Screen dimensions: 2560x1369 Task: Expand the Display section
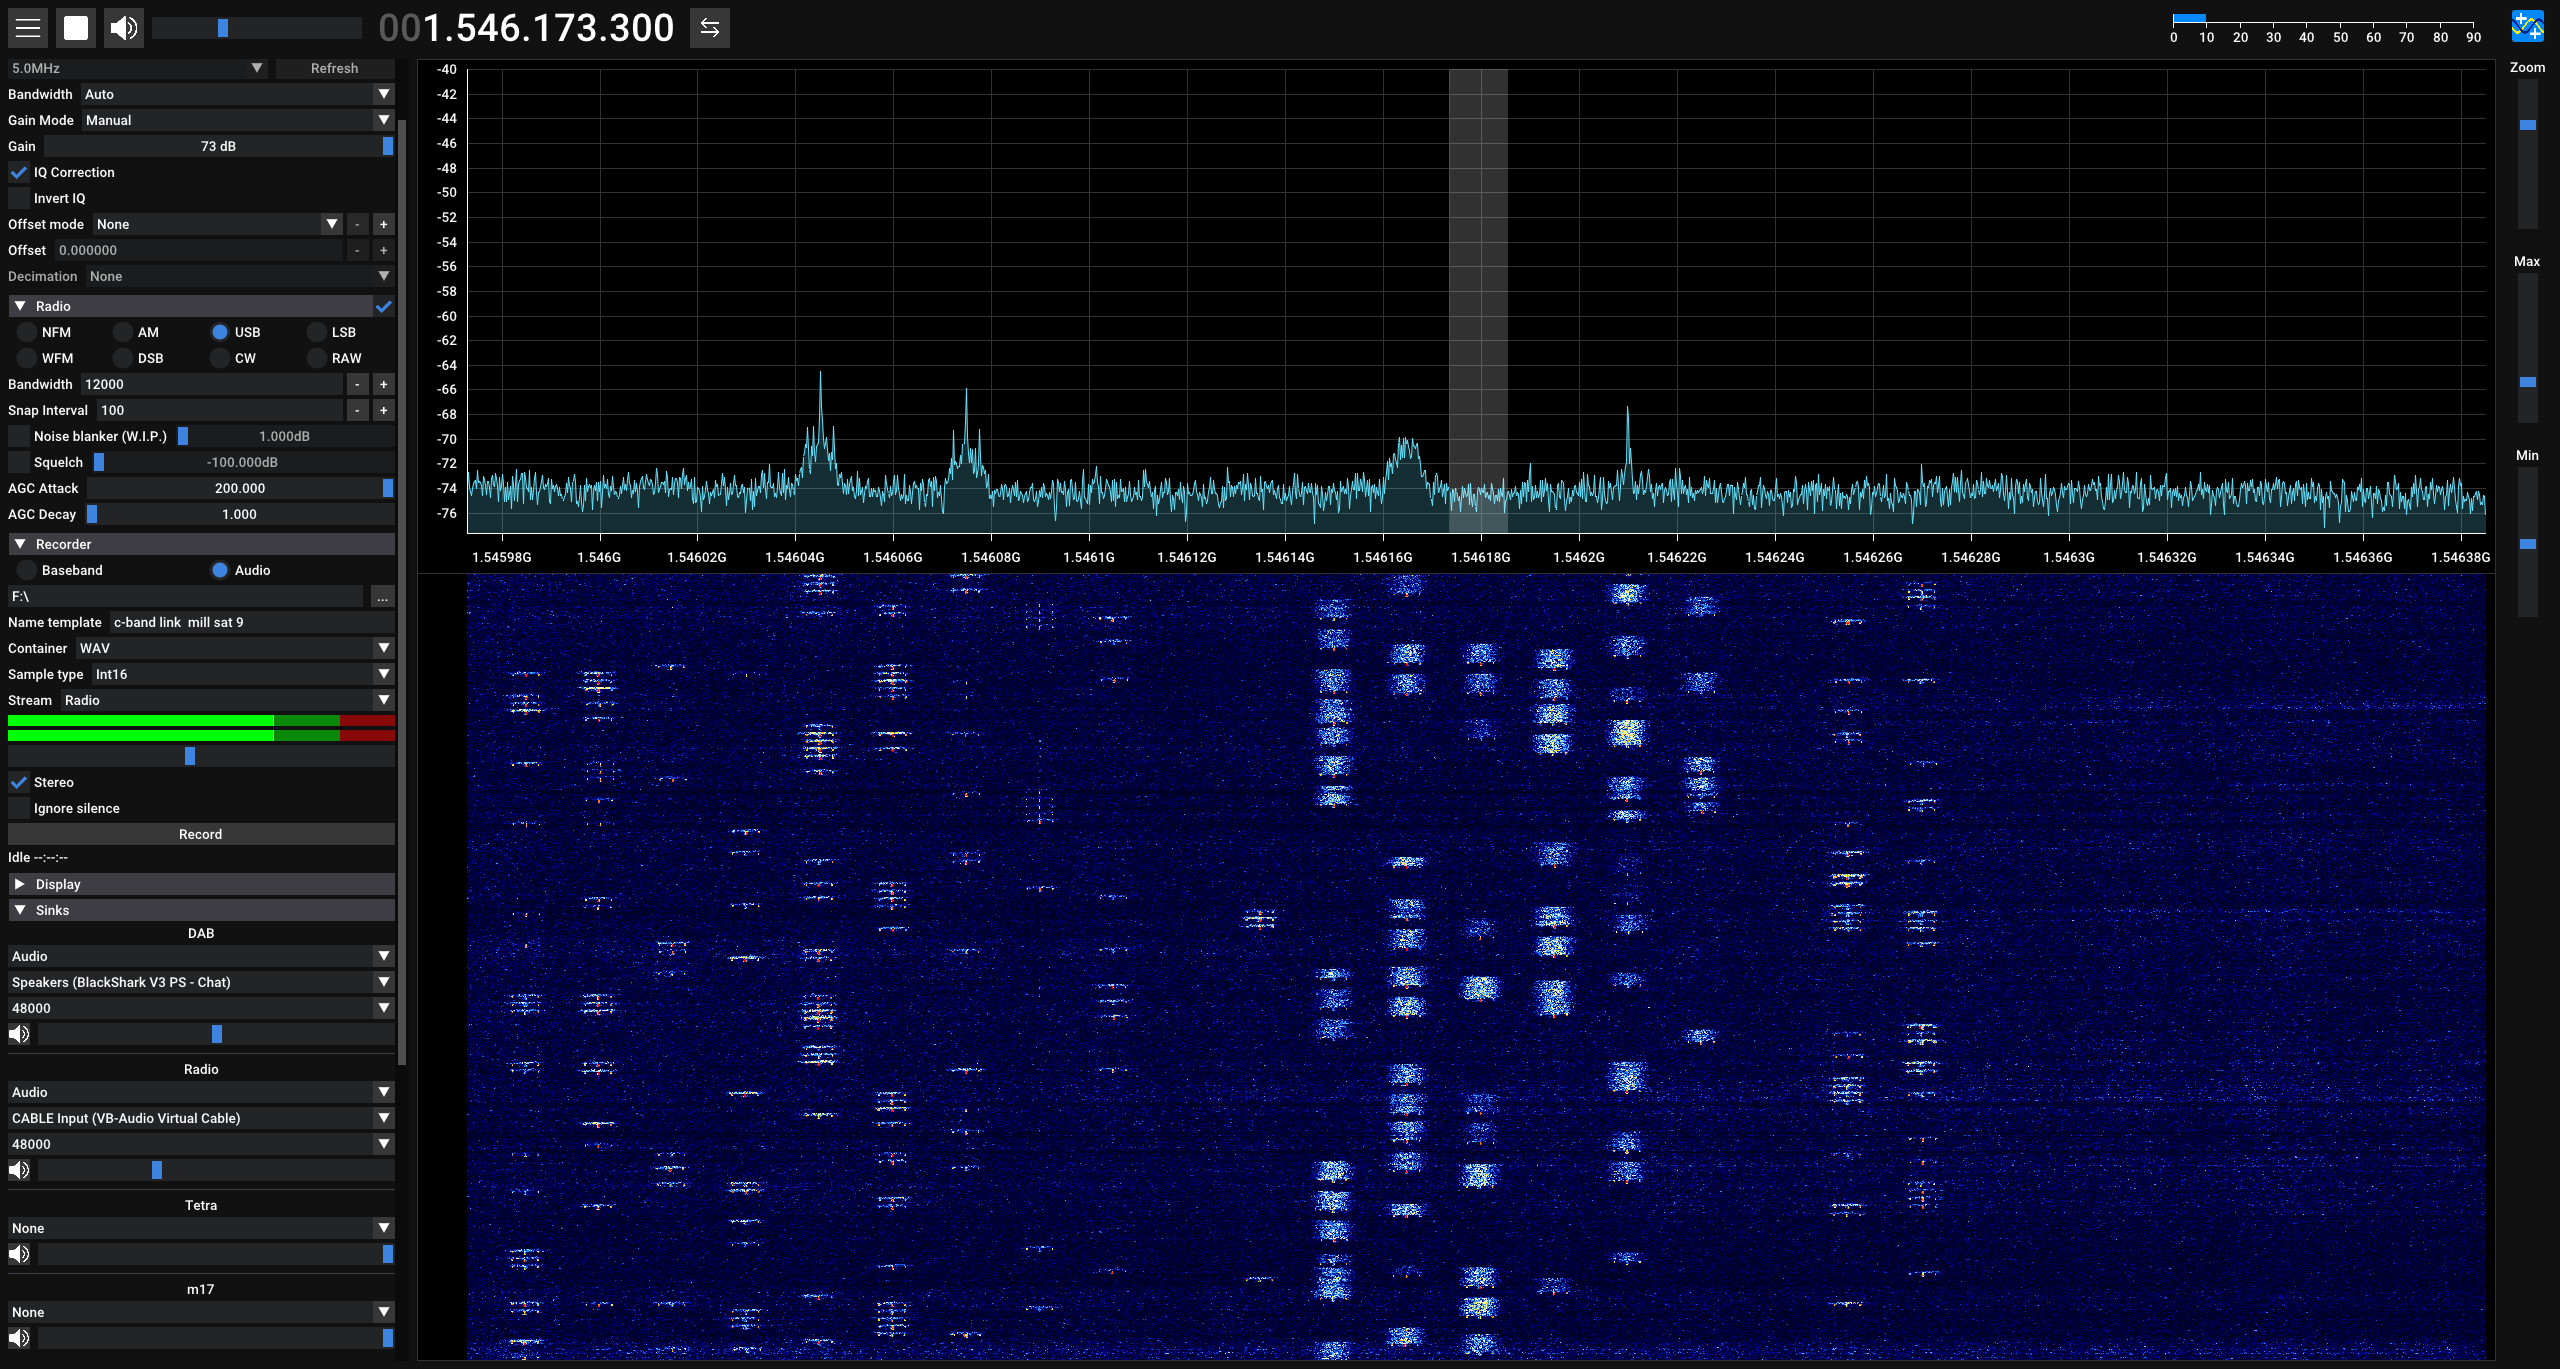201,884
